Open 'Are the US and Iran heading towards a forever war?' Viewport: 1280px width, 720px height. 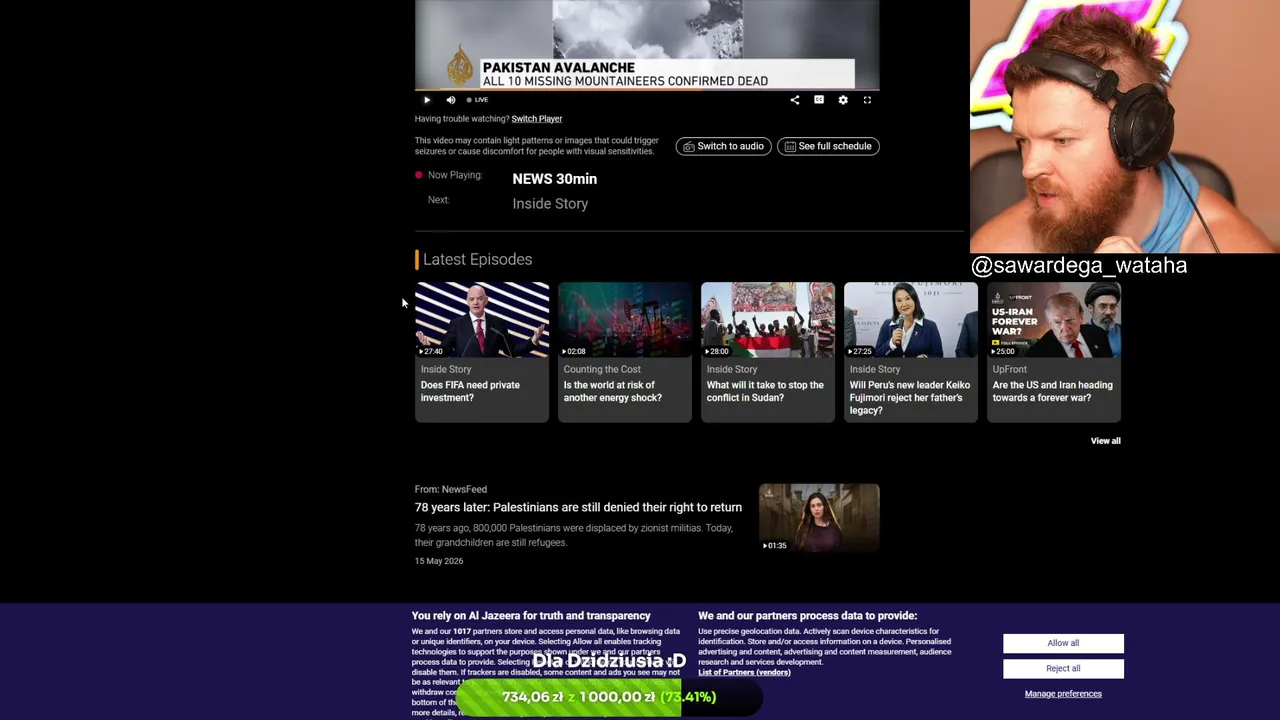(1052, 392)
